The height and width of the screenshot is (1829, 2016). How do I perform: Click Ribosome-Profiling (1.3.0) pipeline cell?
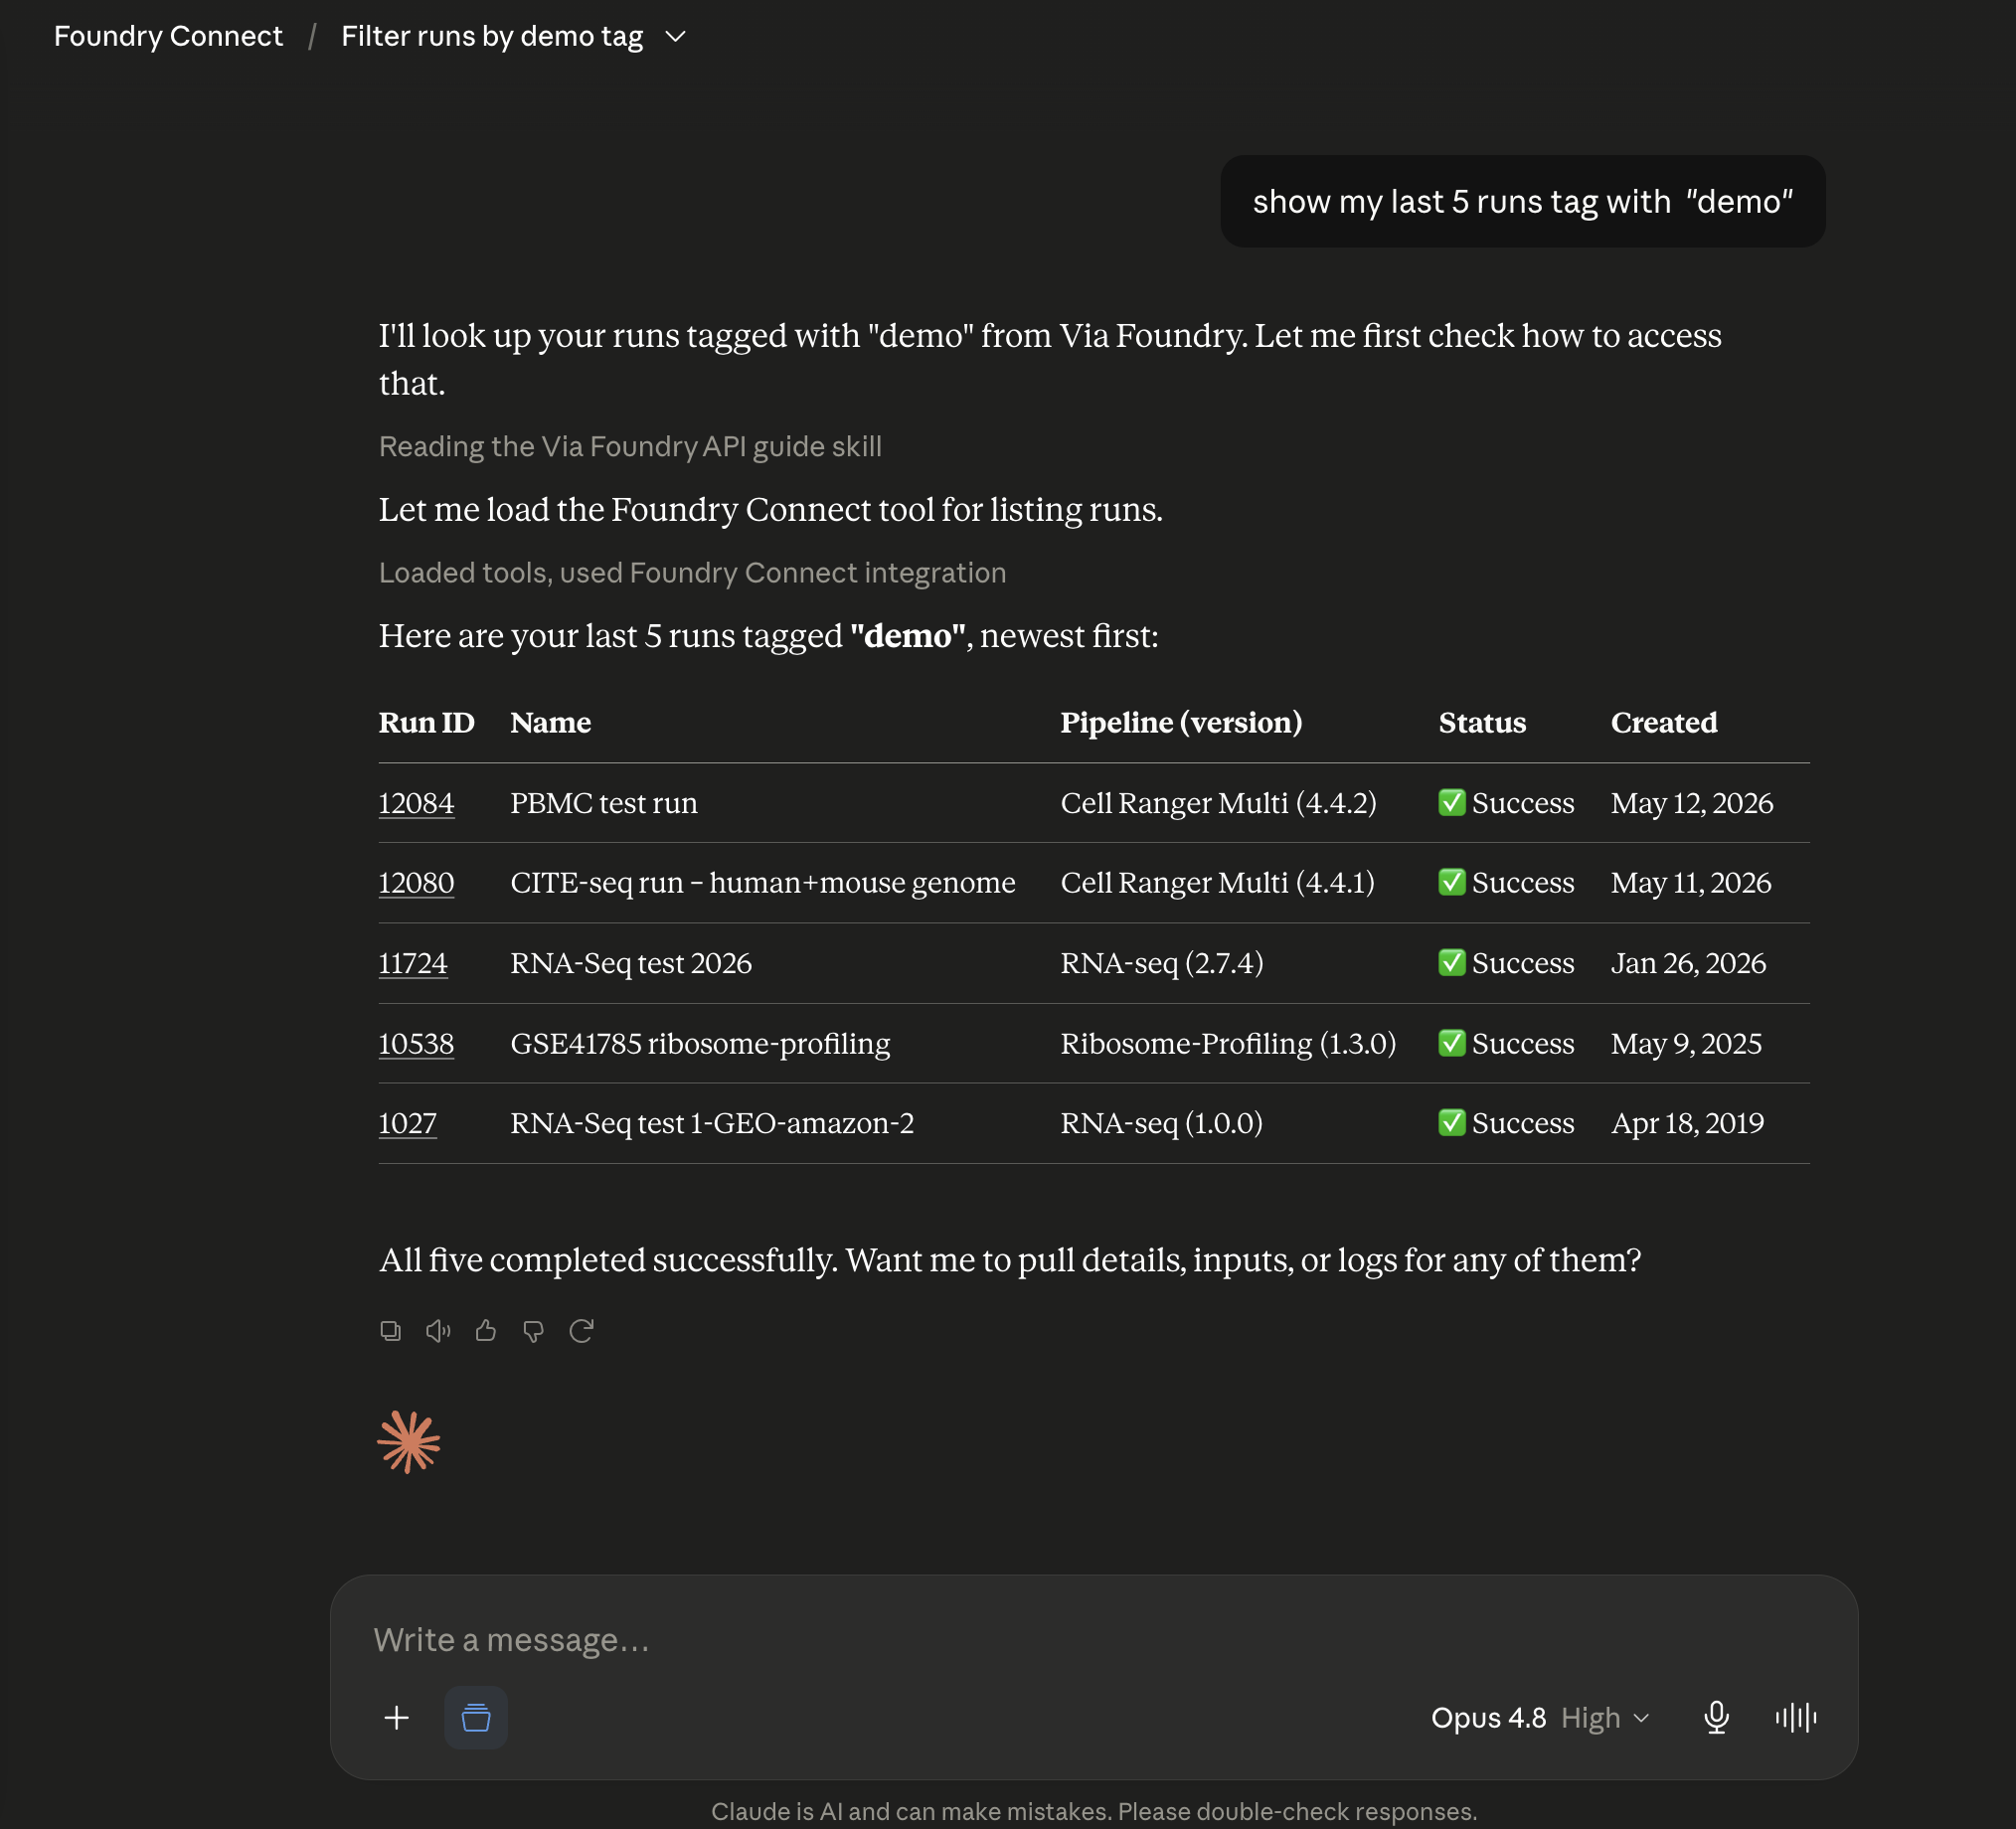pos(1228,1043)
